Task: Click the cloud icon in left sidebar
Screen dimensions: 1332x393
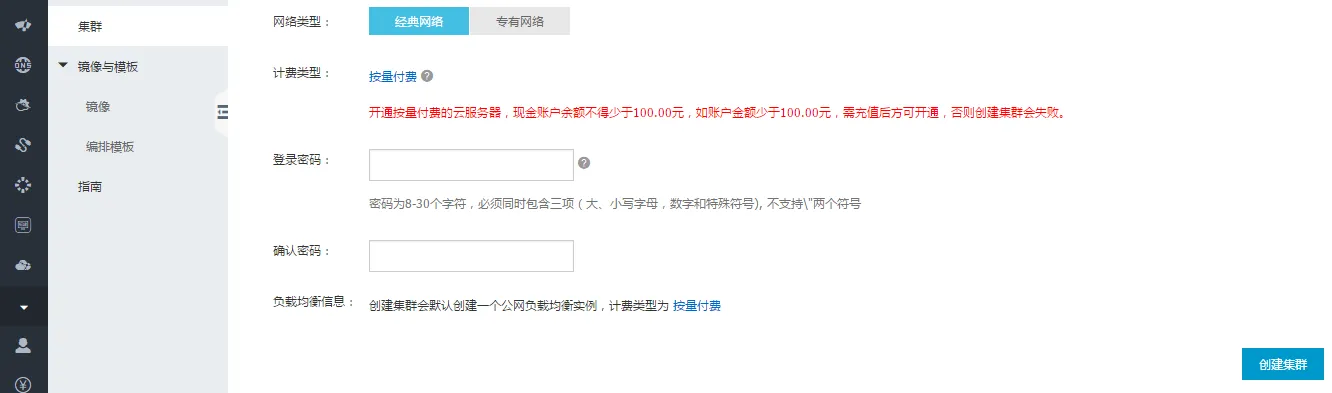Action: (23, 265)
